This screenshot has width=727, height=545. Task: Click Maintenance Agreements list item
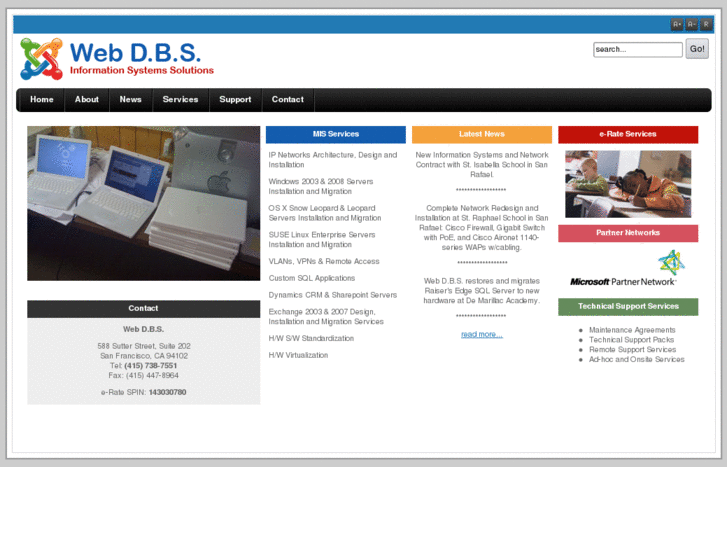point(632,330)
